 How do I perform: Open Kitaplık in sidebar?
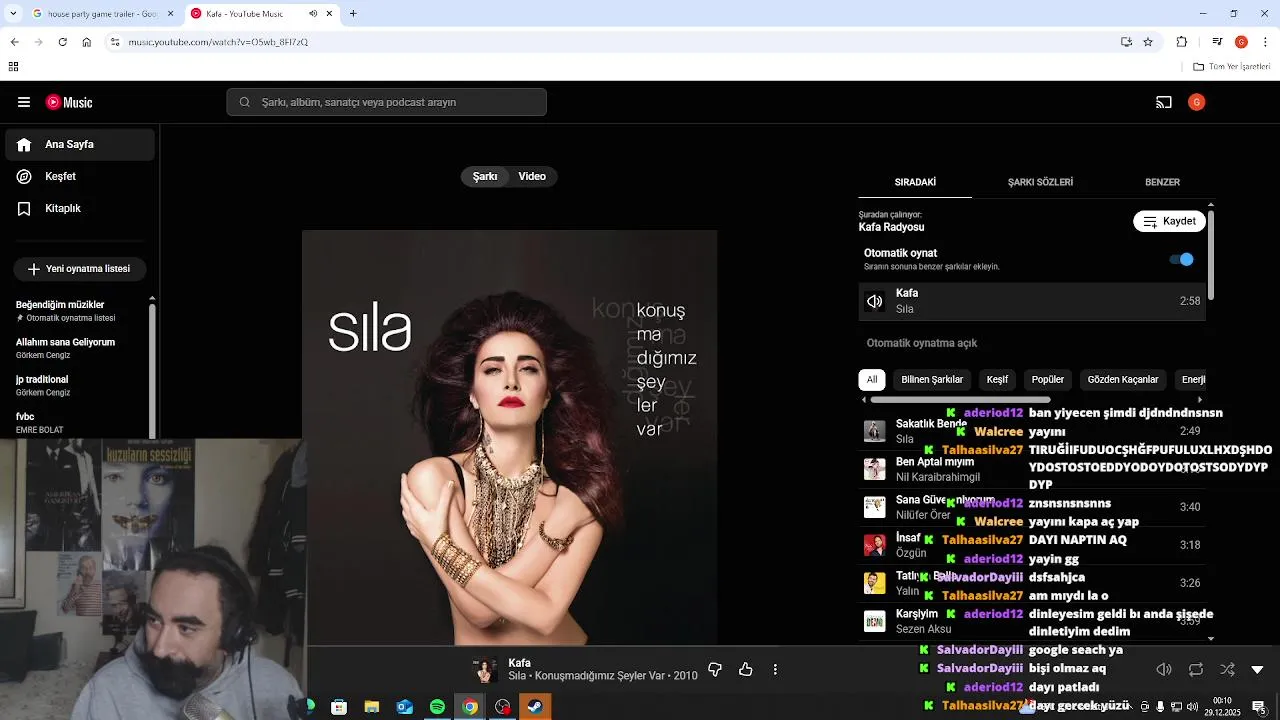(80, 208)
